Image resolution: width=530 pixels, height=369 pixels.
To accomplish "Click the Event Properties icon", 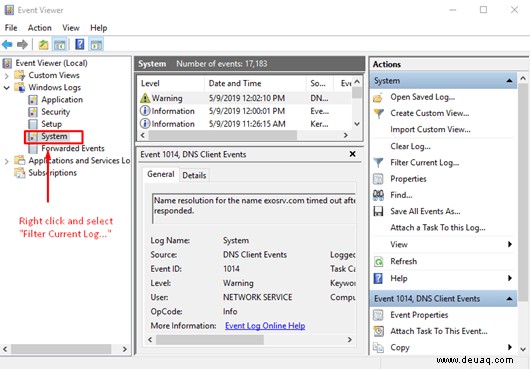I will coord(378,315).
